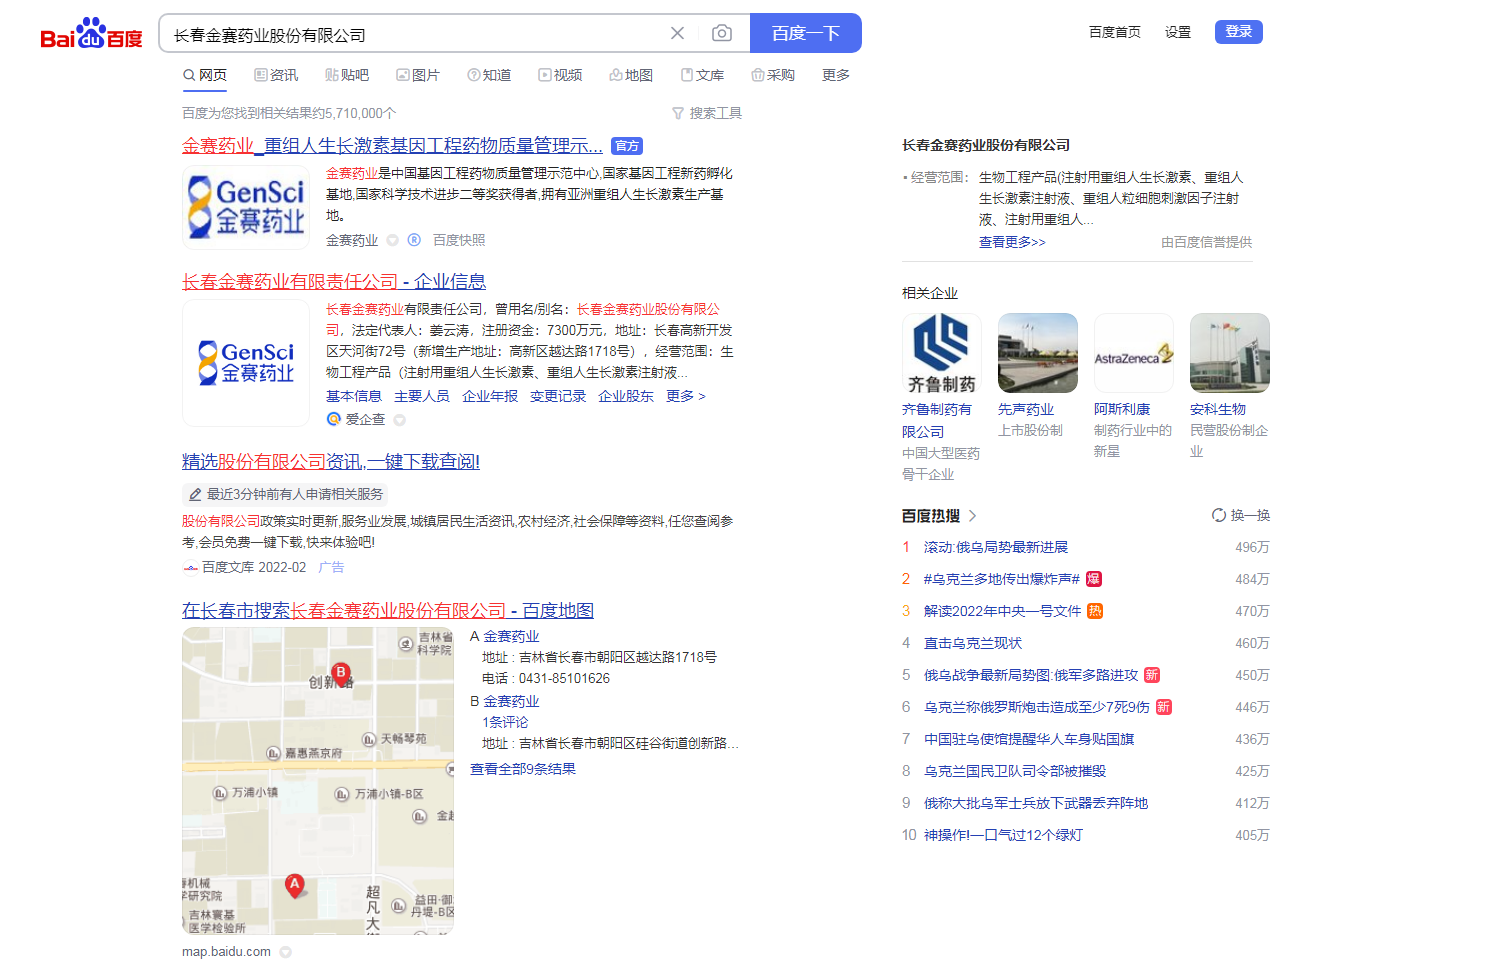Open 百度首页 link

1114,32
